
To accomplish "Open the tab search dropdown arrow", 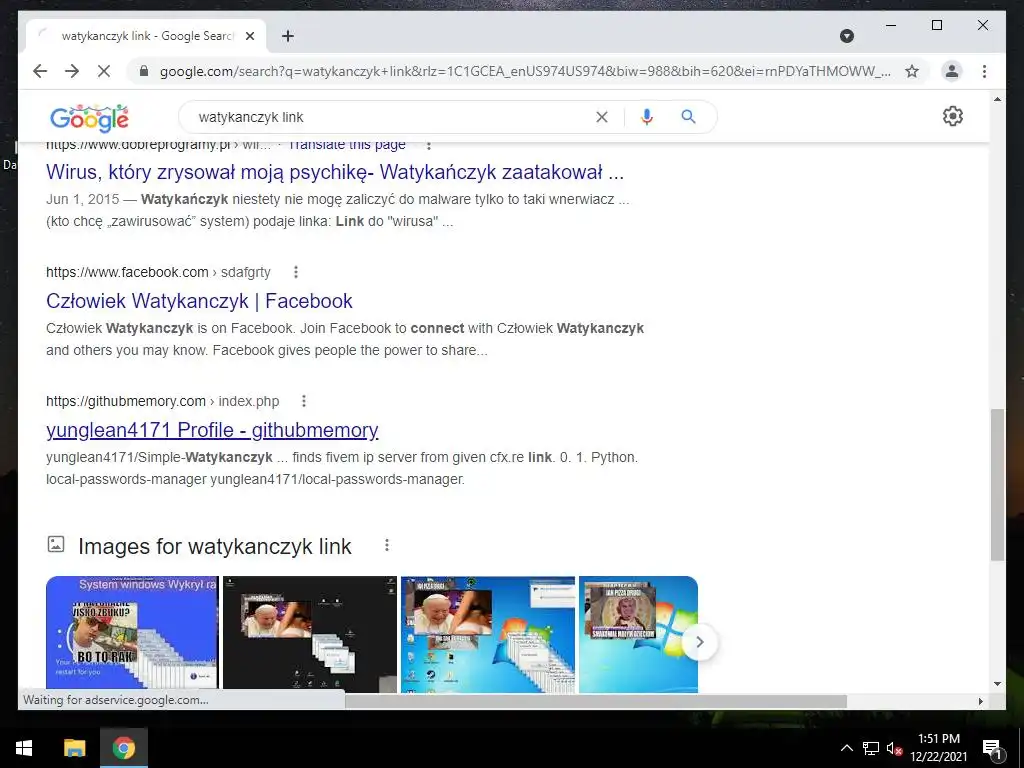I will (x=846, y=36).
